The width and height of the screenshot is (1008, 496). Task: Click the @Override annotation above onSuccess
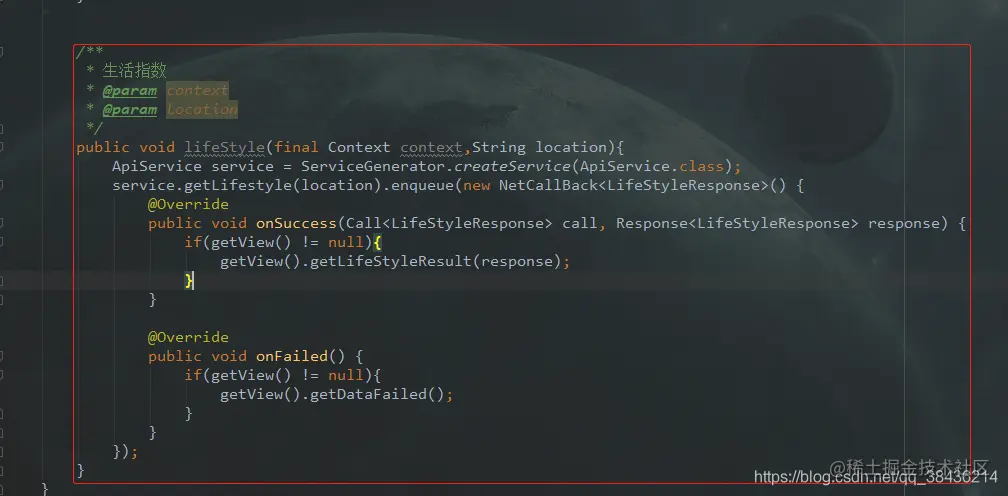coord(188,204)
